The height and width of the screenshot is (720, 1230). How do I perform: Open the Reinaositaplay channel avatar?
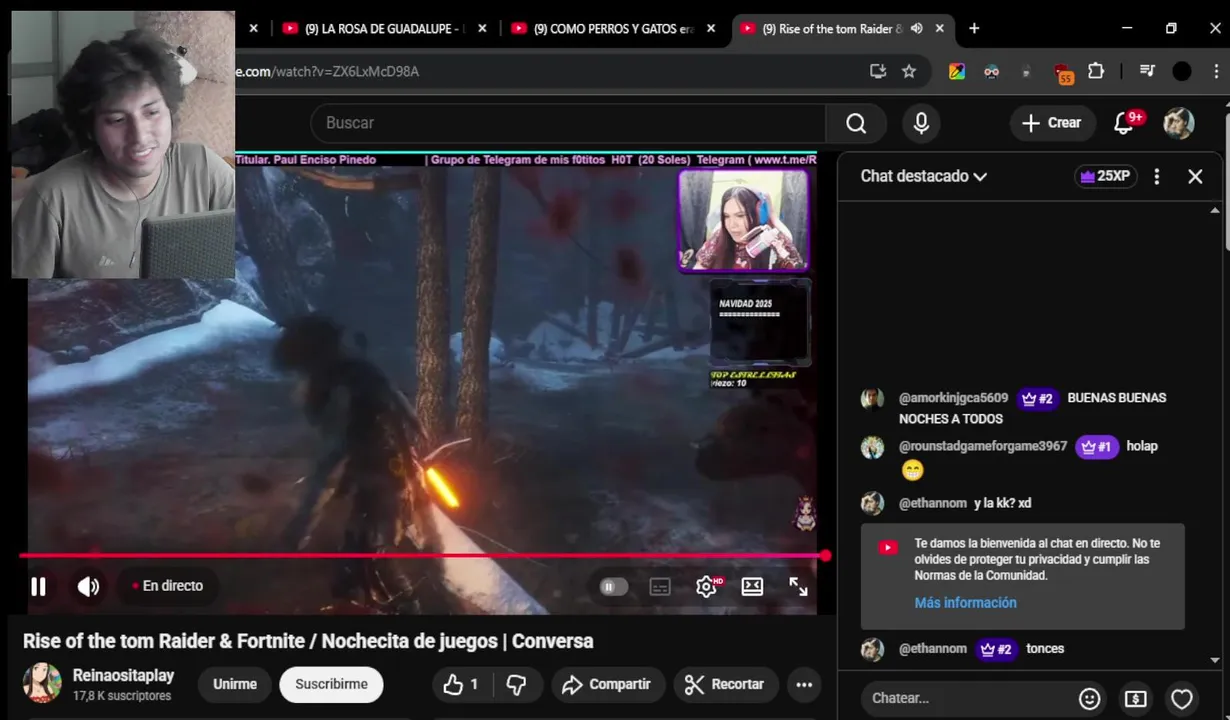tap(42, 683)
